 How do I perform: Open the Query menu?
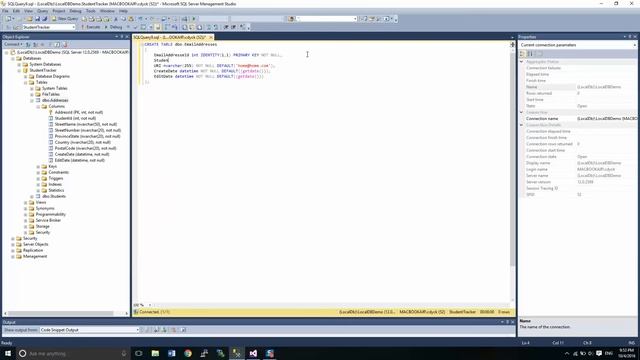42,11
